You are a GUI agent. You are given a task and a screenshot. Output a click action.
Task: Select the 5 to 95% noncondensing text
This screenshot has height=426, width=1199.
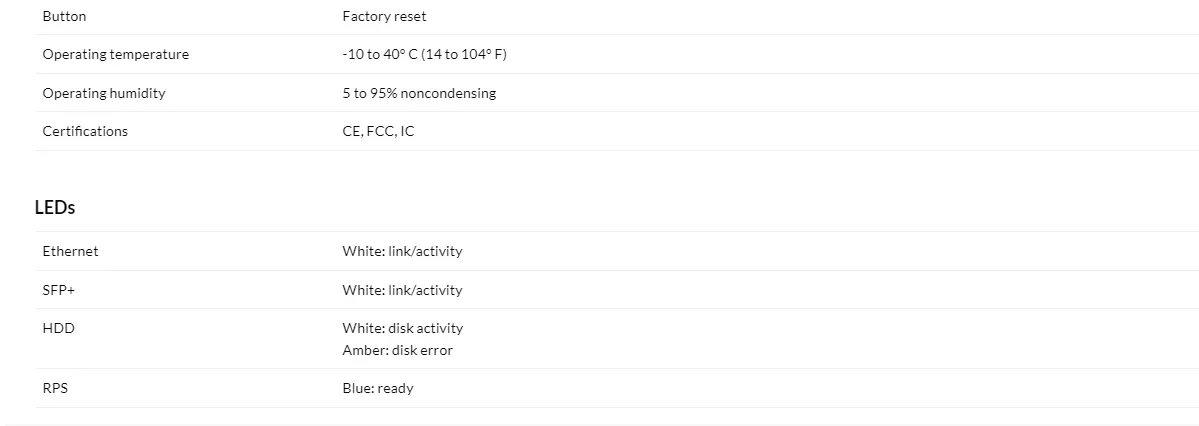(x=419, y=93)
